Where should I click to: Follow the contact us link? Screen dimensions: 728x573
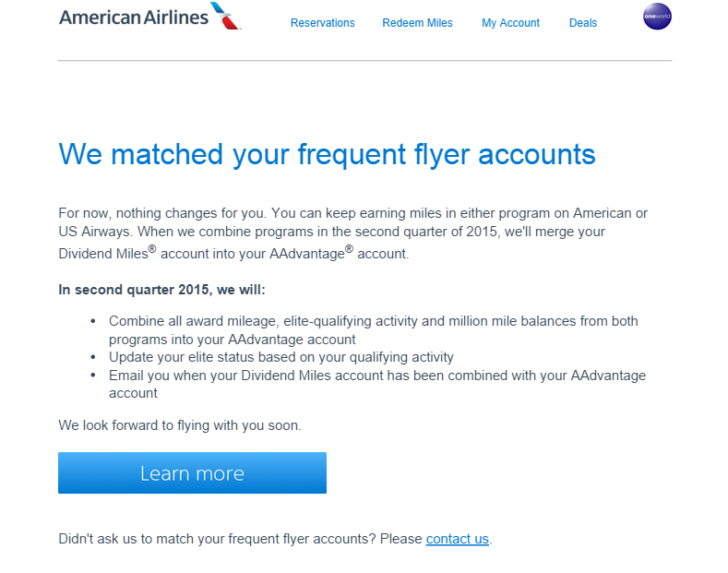(457, 539)
